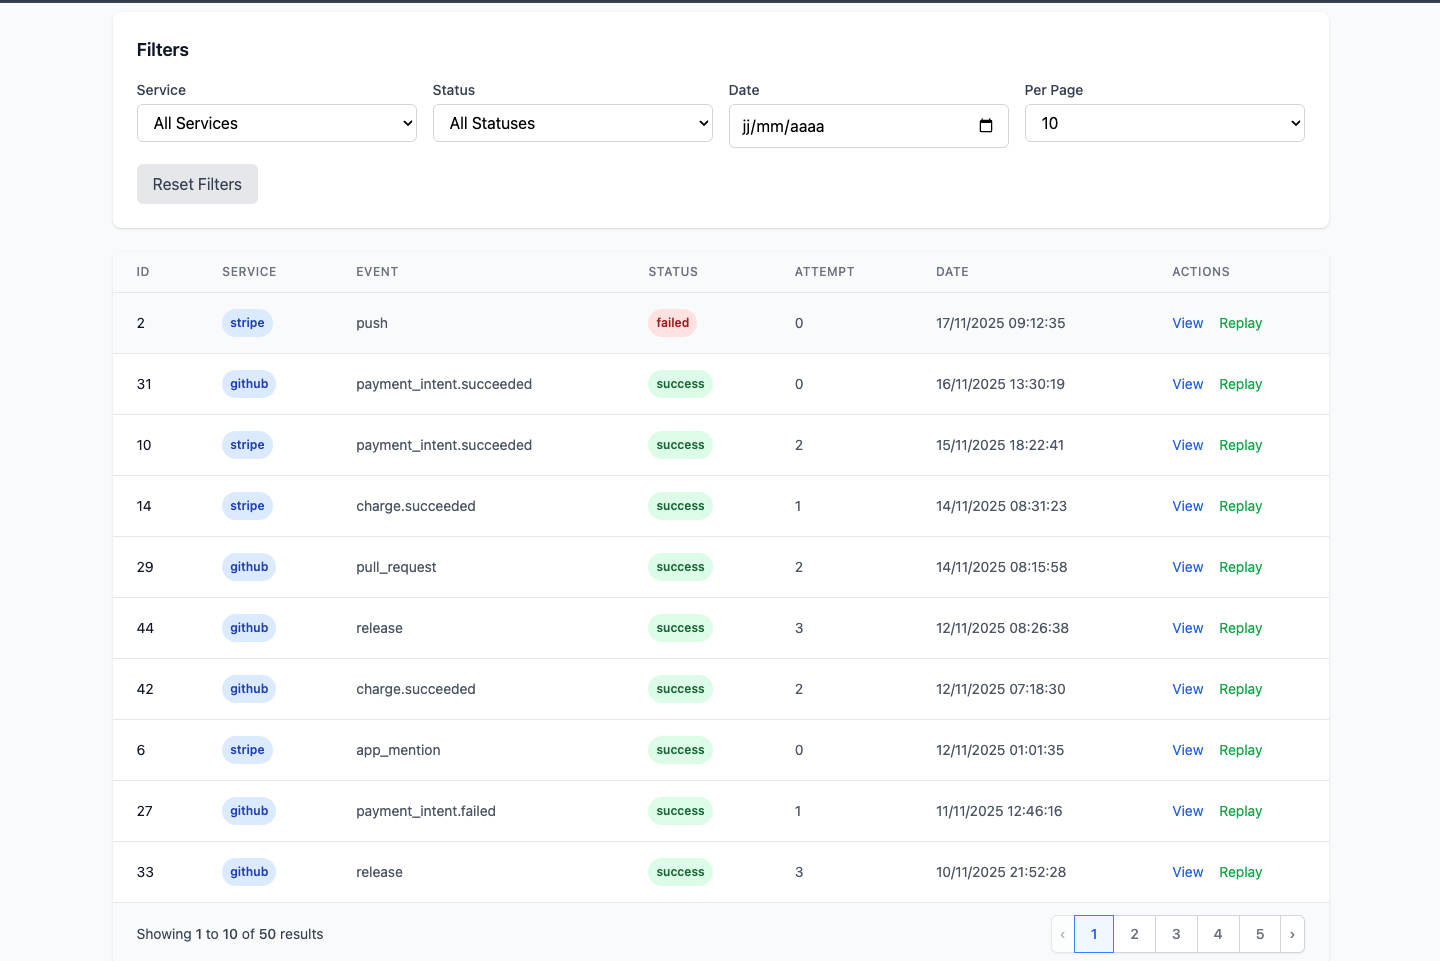Screen dimensions: 1440x961
Task: Go to page 3 of results
Action: [1176, 934]
